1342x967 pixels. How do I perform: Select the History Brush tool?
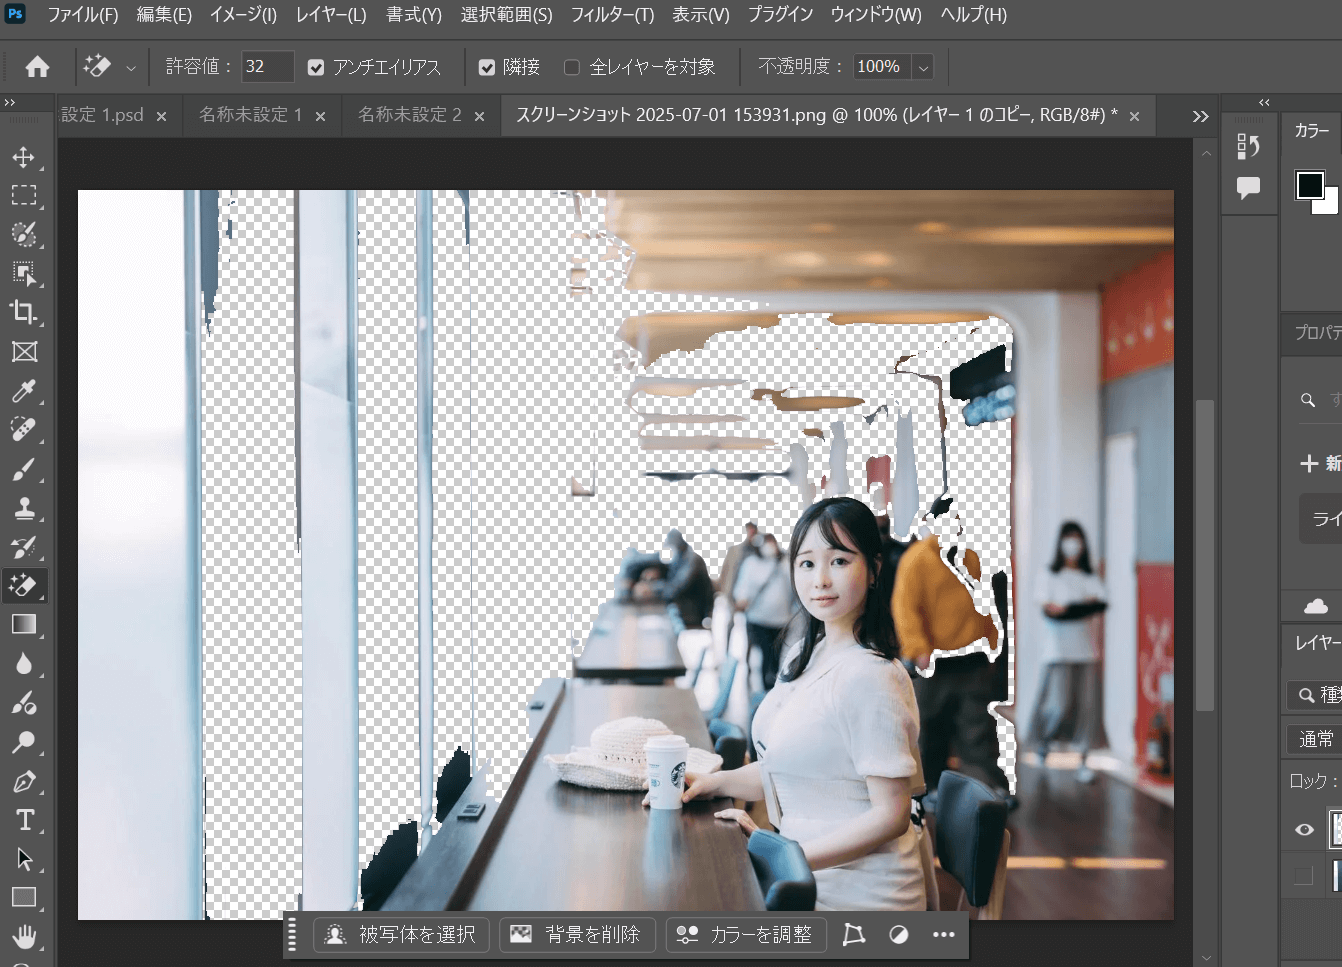pyautogui.click(x=24, y=546)
